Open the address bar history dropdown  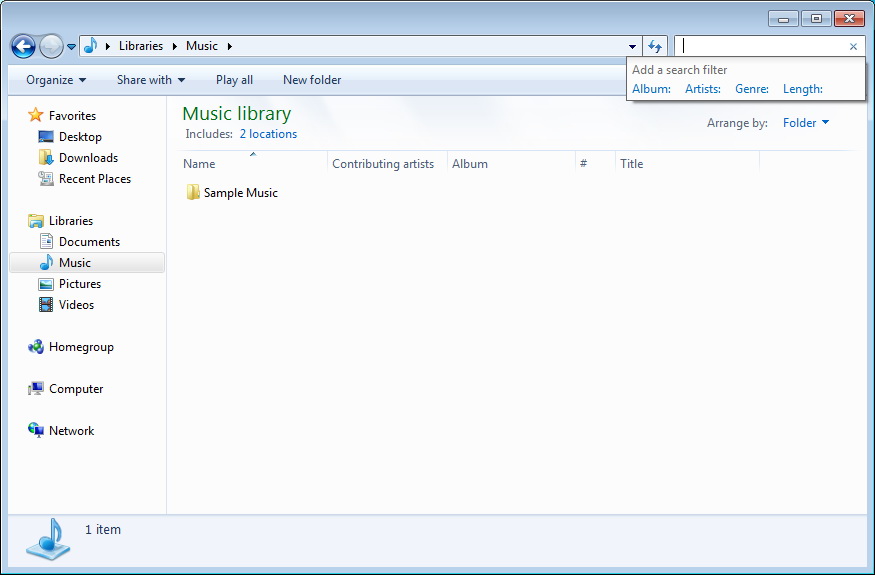tap(632, 46)
